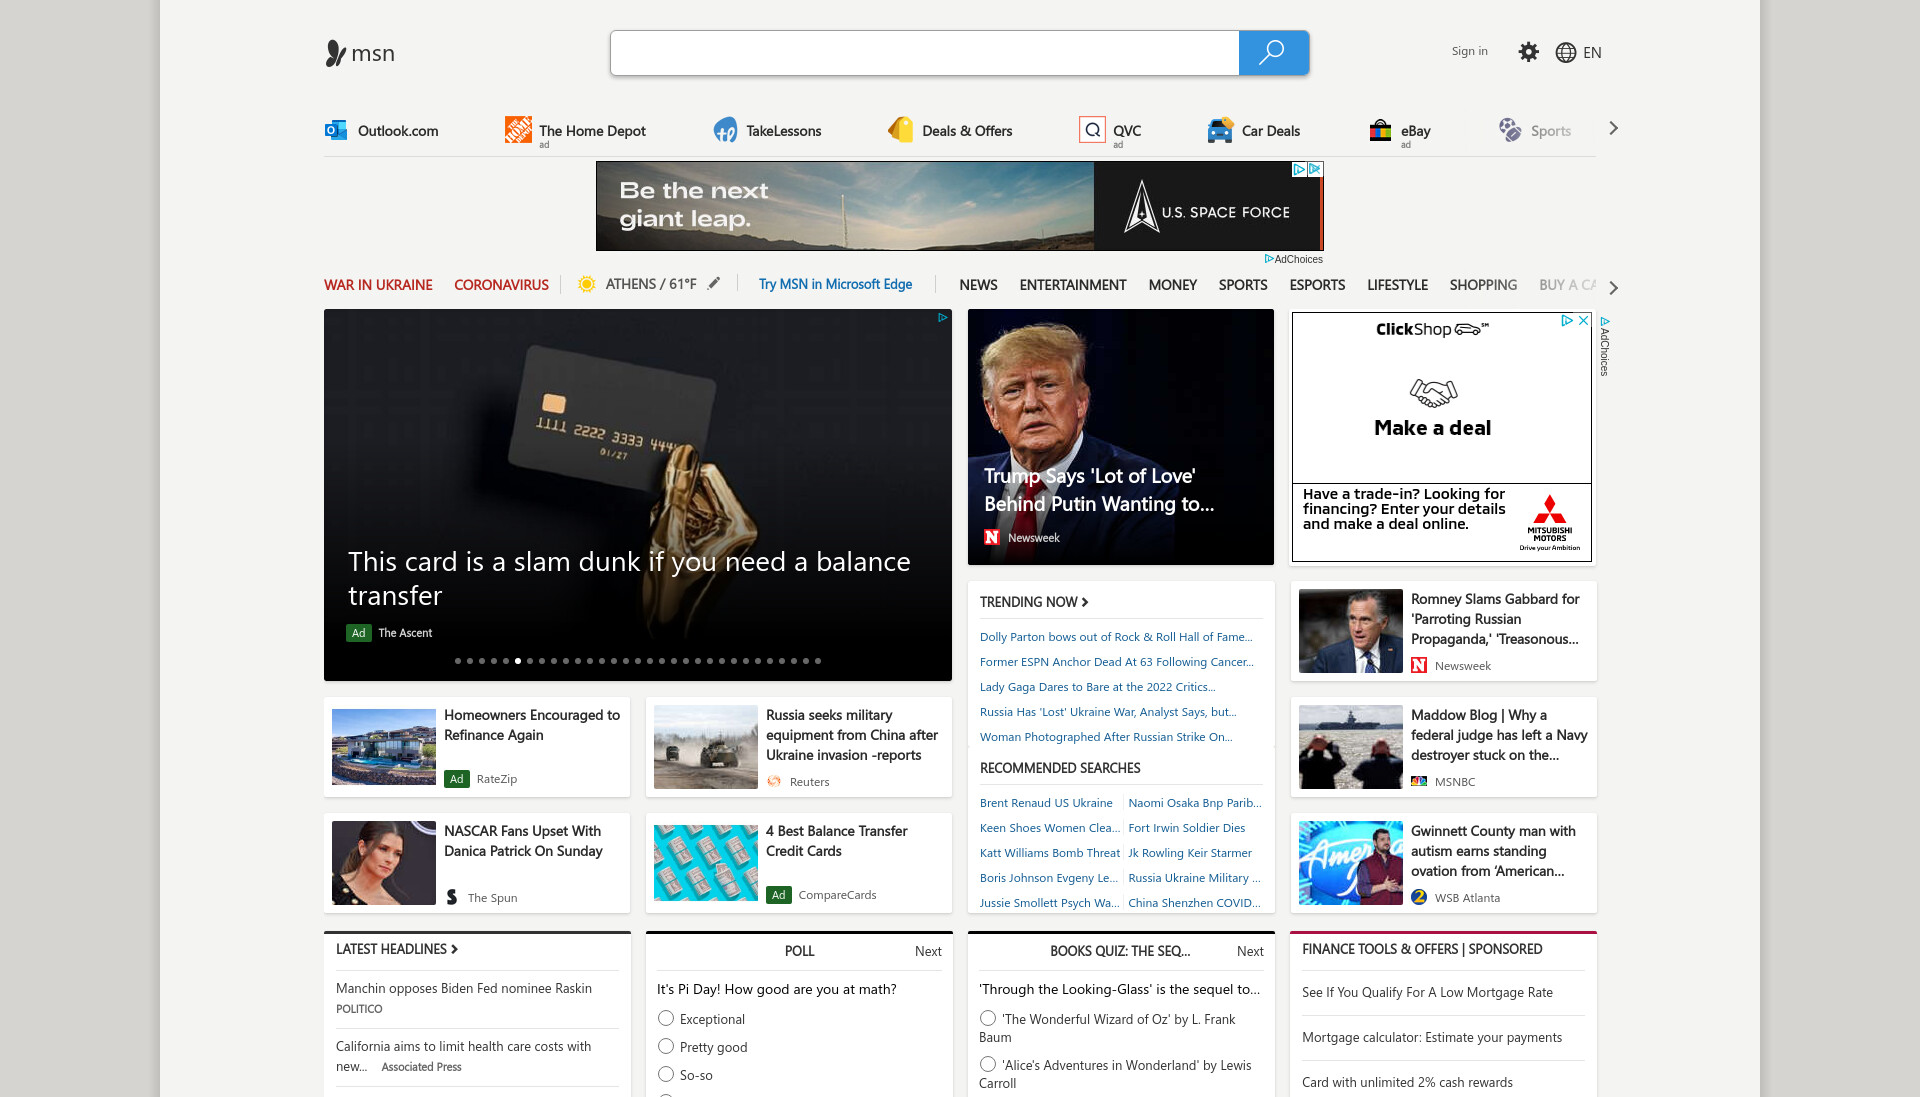Select 'The Wonderful Wizard of Oz' answer
This screenshot has width=1920, height=1097.
pos(988,1018)
